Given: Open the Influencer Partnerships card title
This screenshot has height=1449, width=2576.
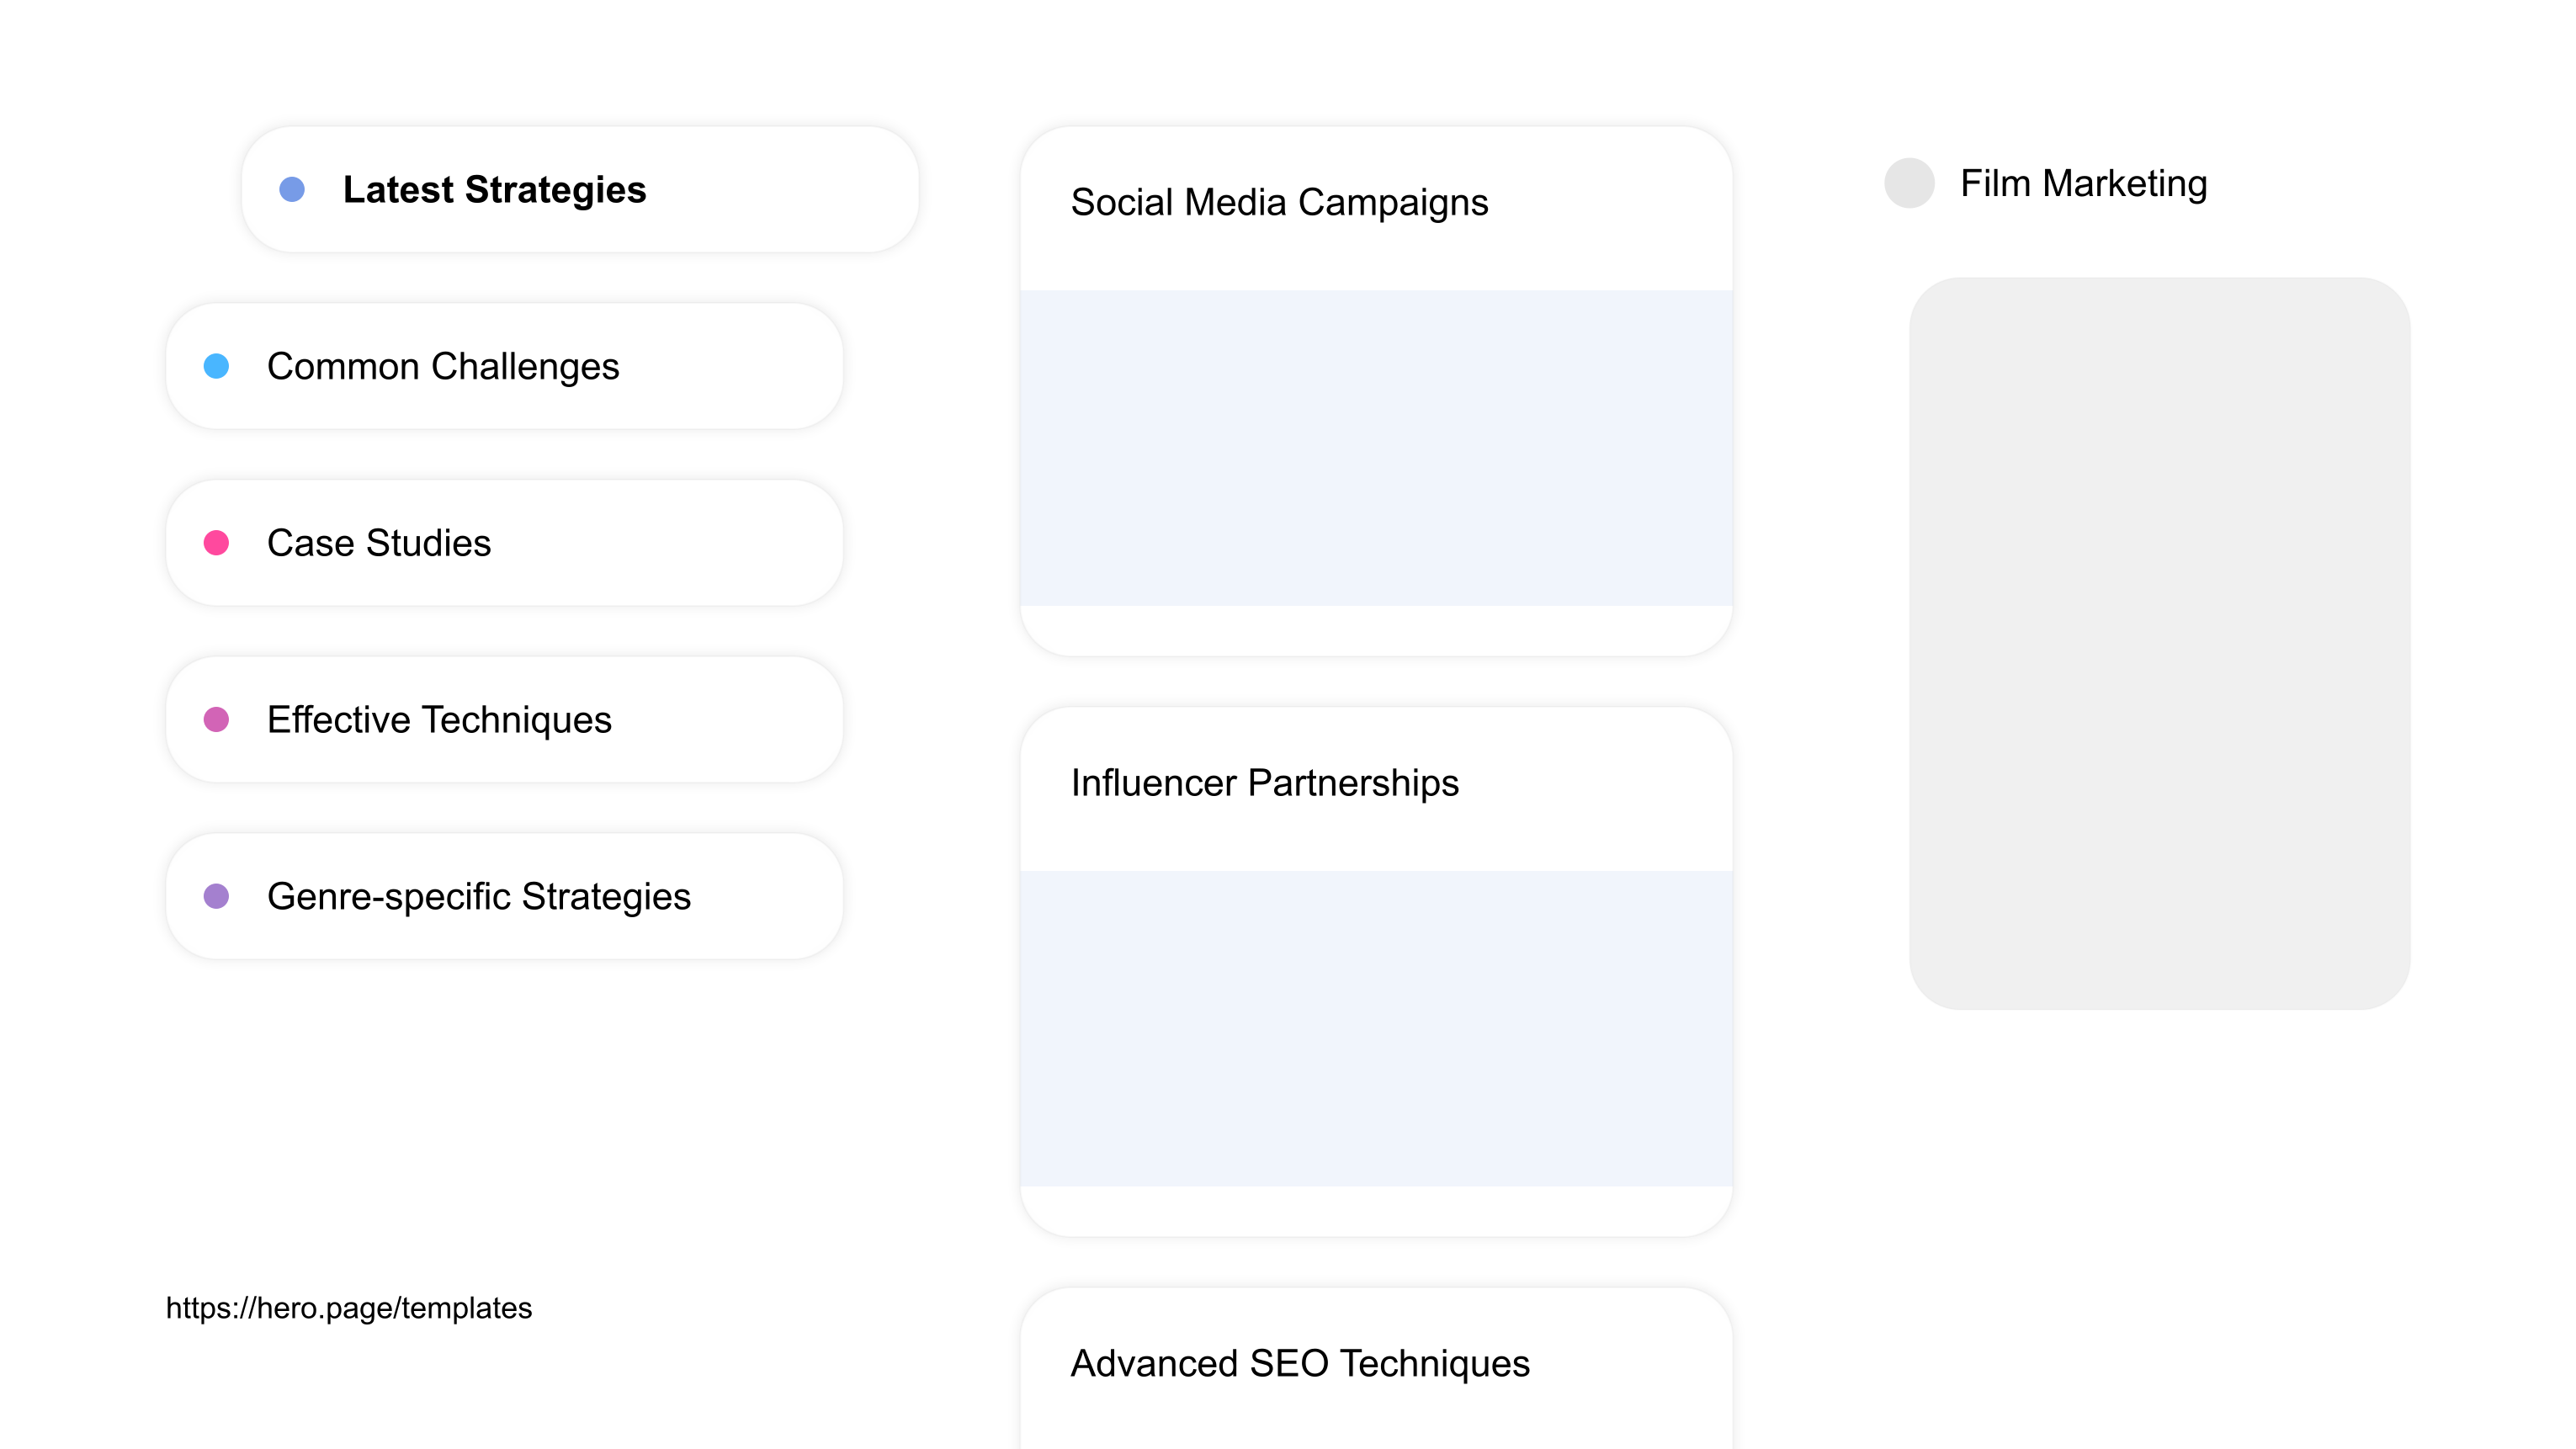Looking at the screenshot, I should (x=1264, y=783).
